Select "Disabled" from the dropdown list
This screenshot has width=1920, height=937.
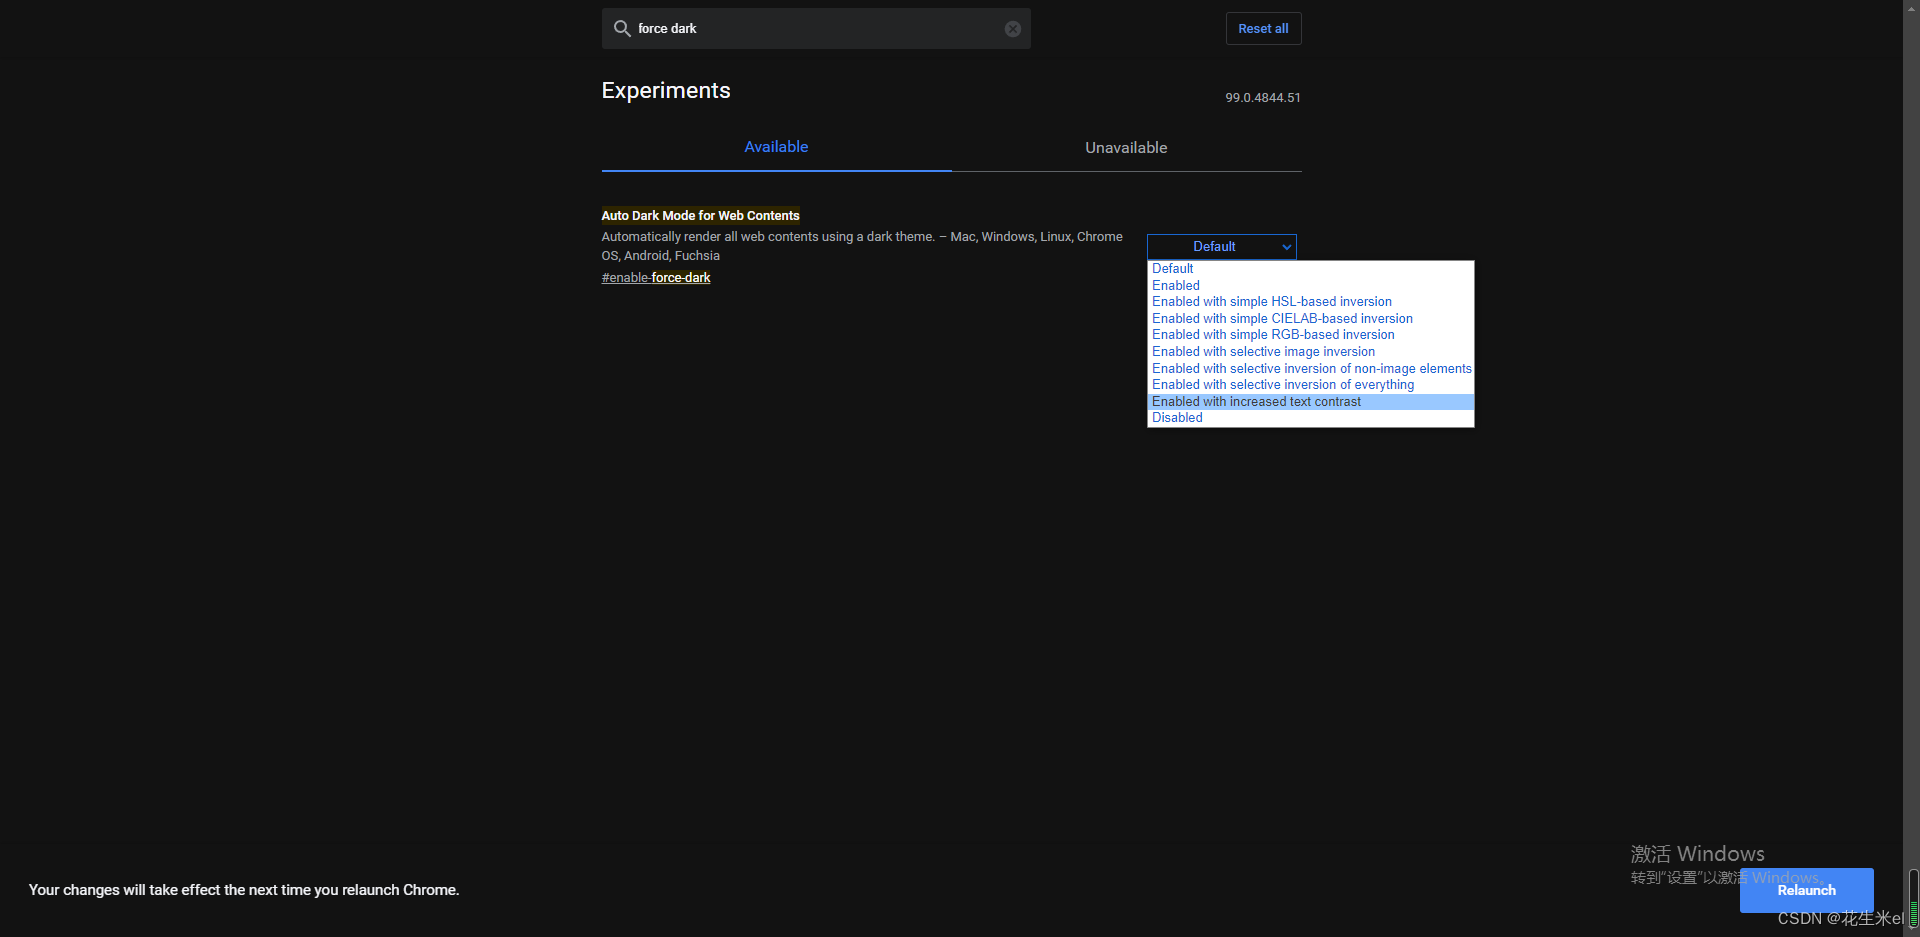(x=1177, y=417)
